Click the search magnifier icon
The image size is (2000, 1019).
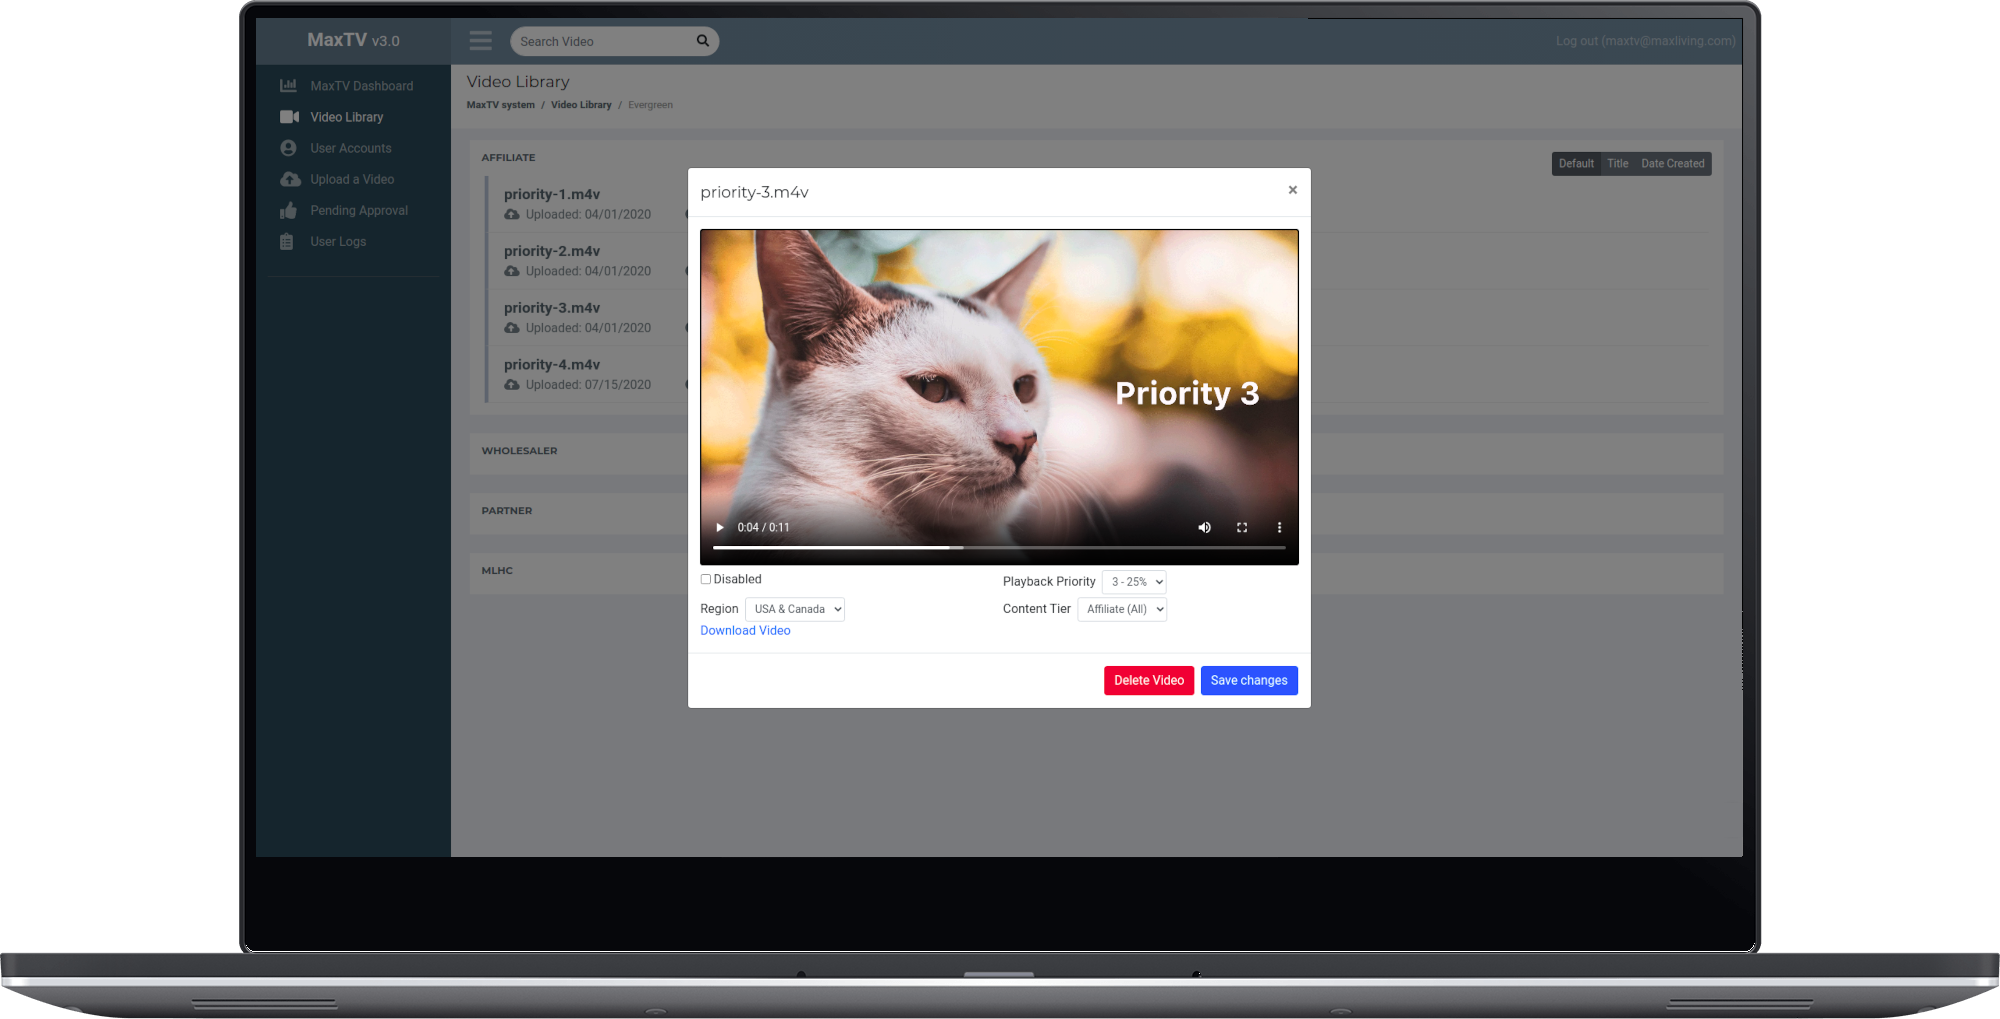[x=703, y=41]
